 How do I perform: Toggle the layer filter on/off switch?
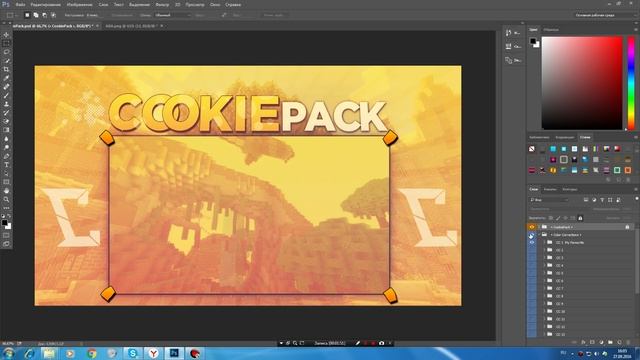[636, 199]
